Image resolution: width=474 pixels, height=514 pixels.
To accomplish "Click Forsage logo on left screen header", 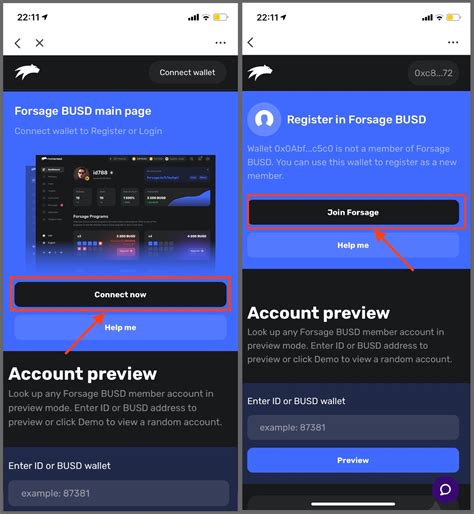I will (x=27, y=72).
